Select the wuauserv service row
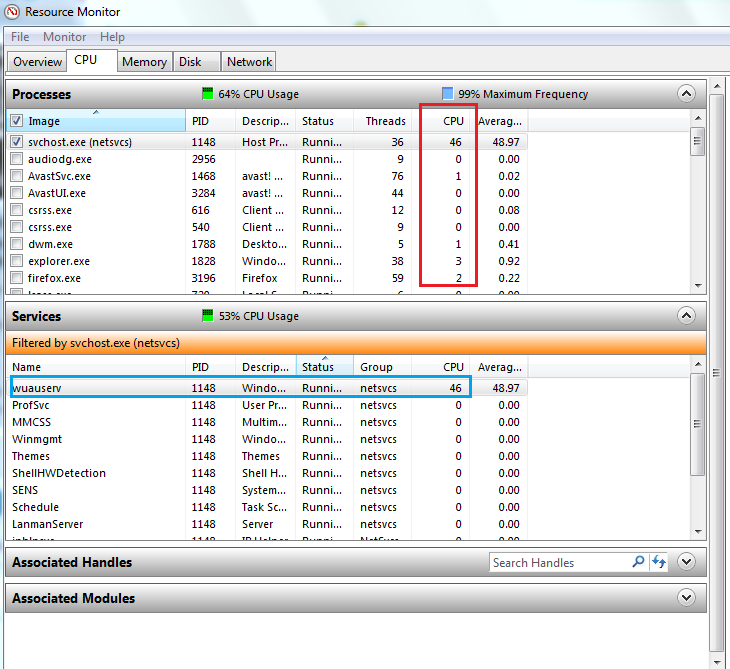 coord(267,388)
